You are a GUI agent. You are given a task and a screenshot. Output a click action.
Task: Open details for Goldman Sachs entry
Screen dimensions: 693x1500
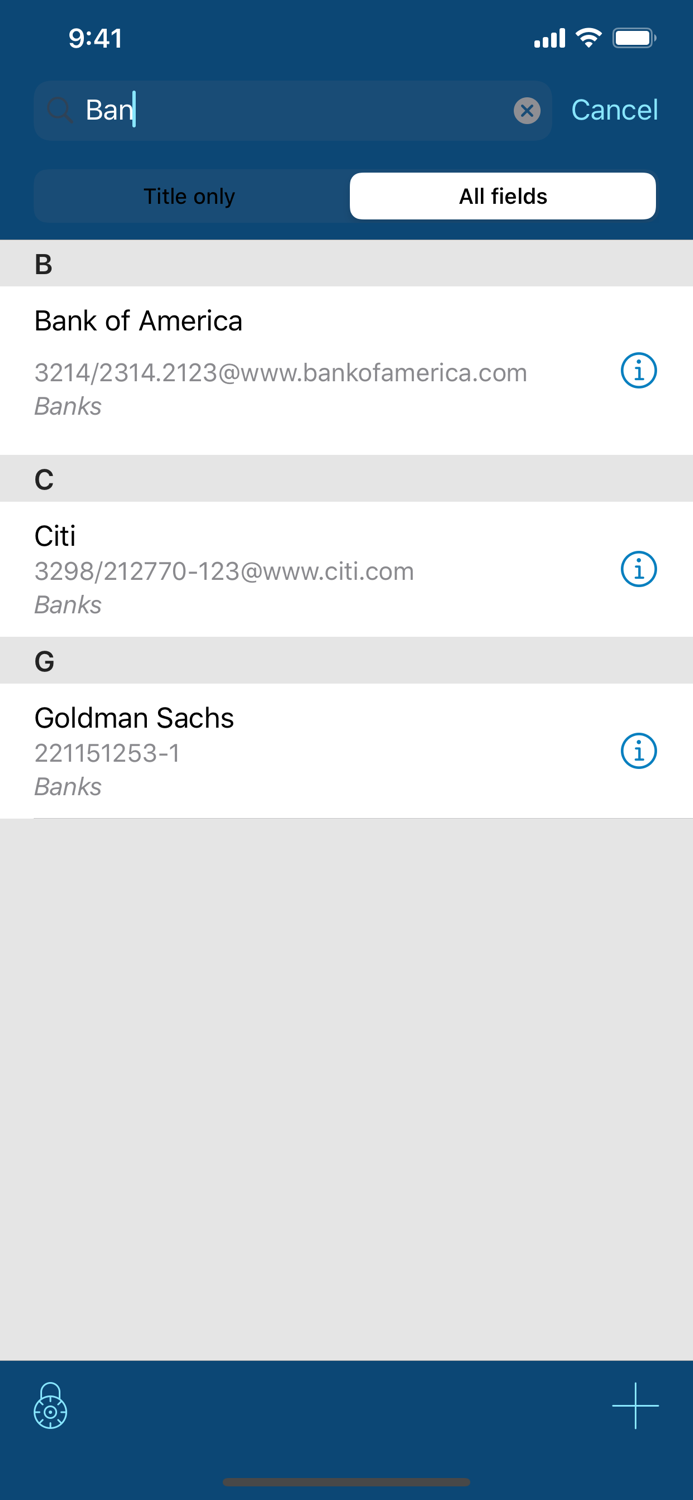(x=637, y=750)
